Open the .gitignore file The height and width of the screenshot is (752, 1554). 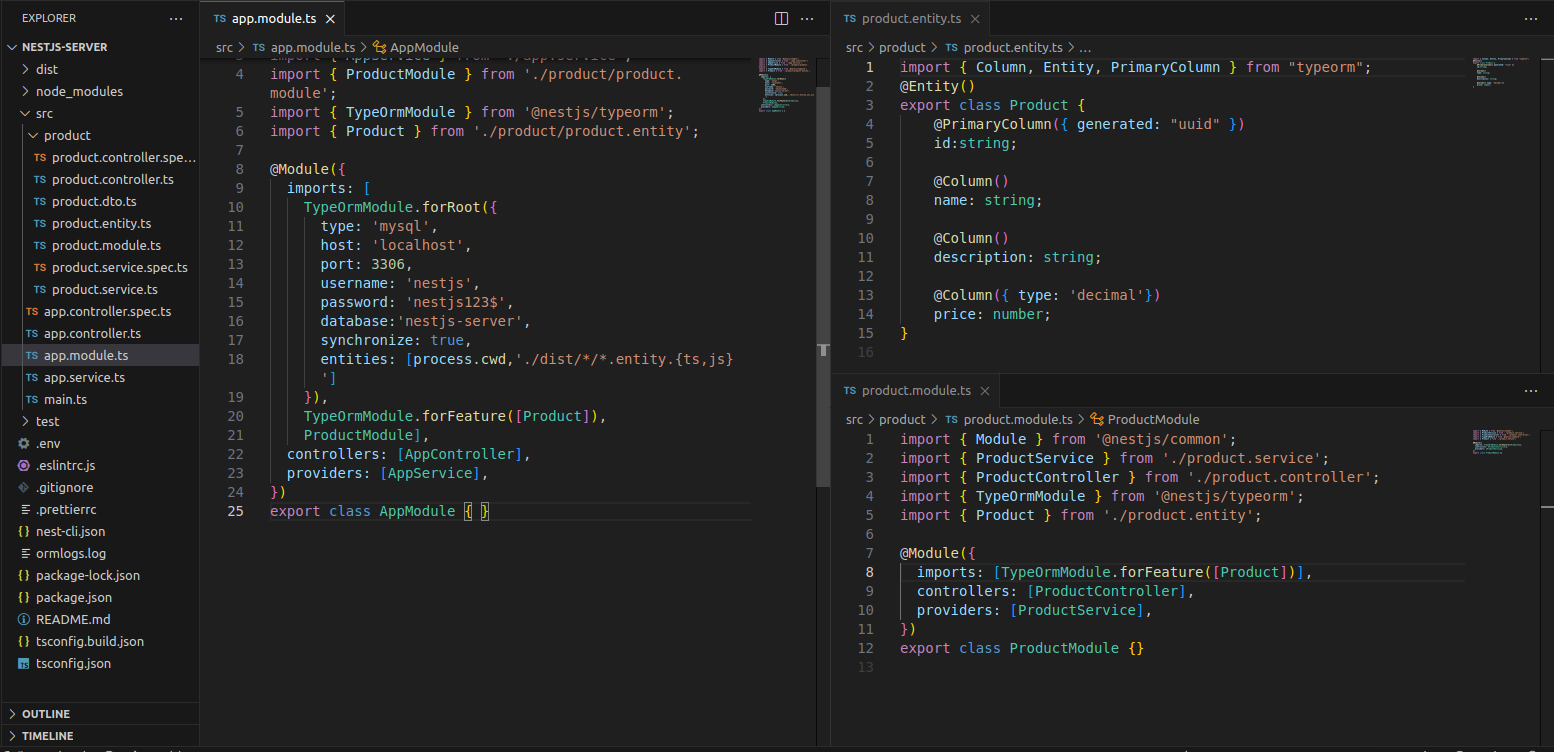(x=100, y=487)
